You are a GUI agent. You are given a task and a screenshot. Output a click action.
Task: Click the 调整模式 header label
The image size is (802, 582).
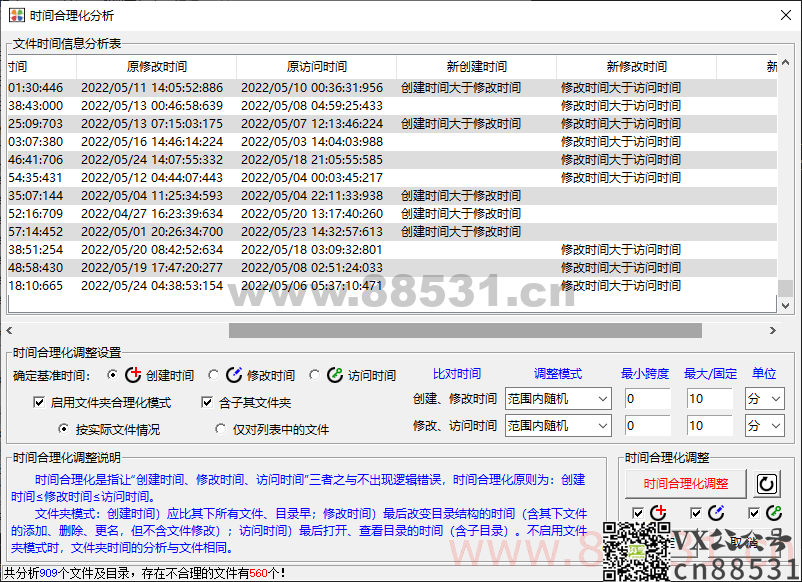(558, 374)
